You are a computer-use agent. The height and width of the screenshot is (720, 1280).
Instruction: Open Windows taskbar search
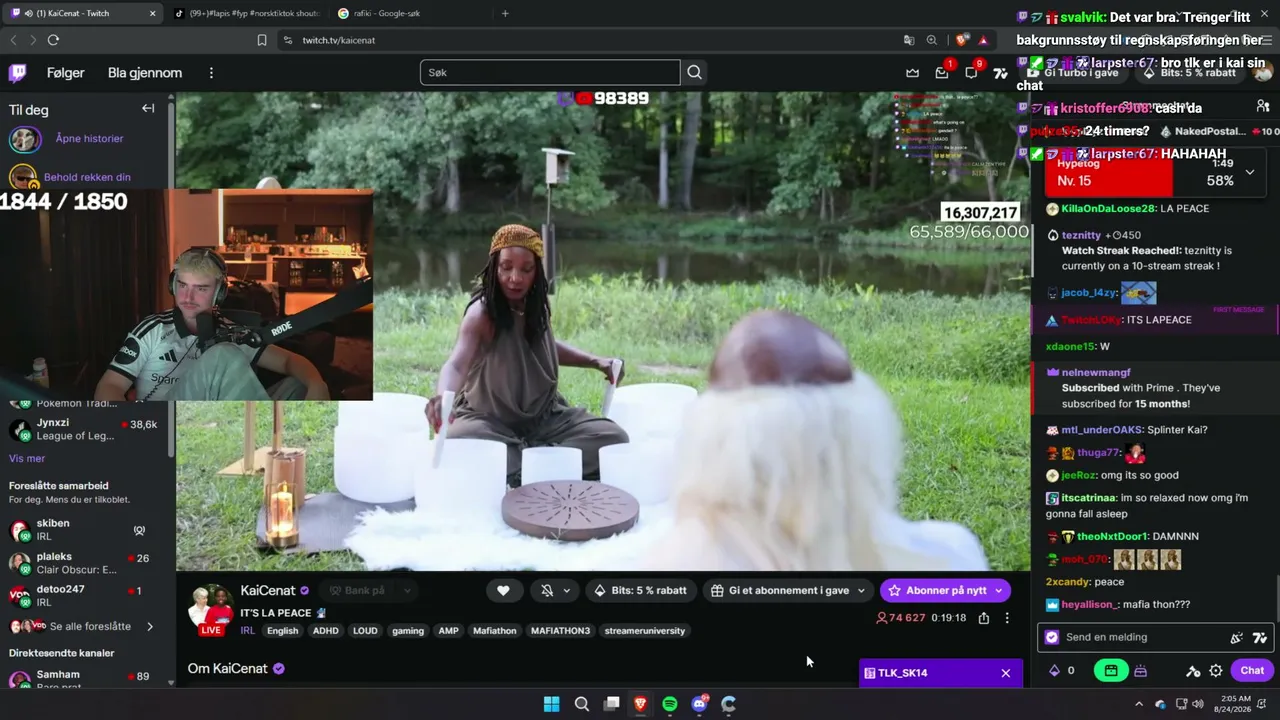click(581, 704)
